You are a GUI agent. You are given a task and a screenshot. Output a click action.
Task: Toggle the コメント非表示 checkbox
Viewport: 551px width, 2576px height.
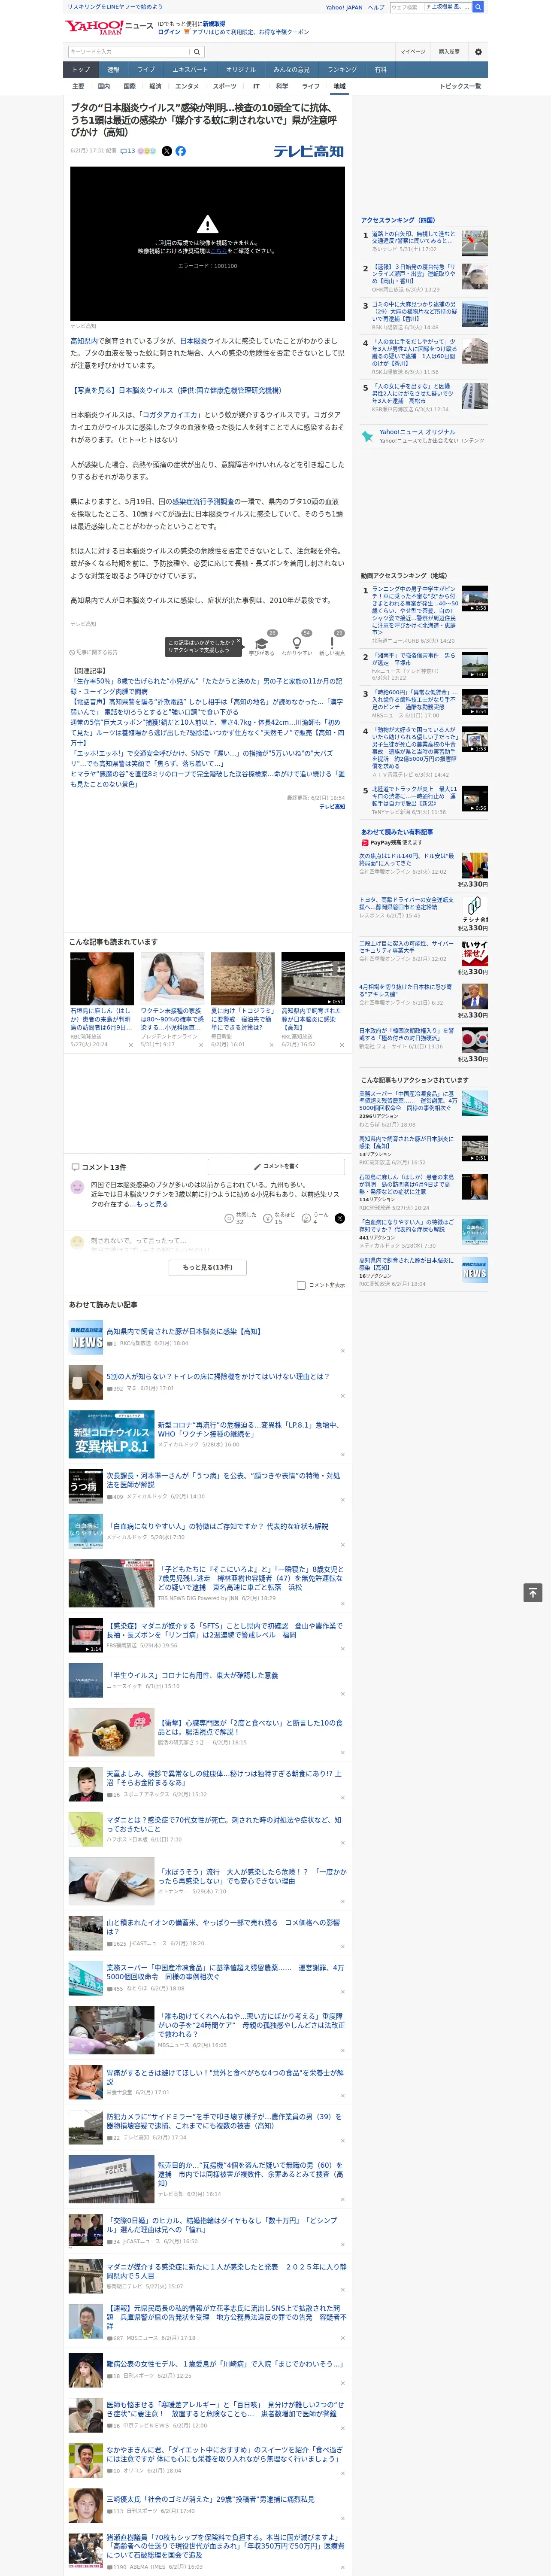pyautogui.click(x=301, y=1285)
